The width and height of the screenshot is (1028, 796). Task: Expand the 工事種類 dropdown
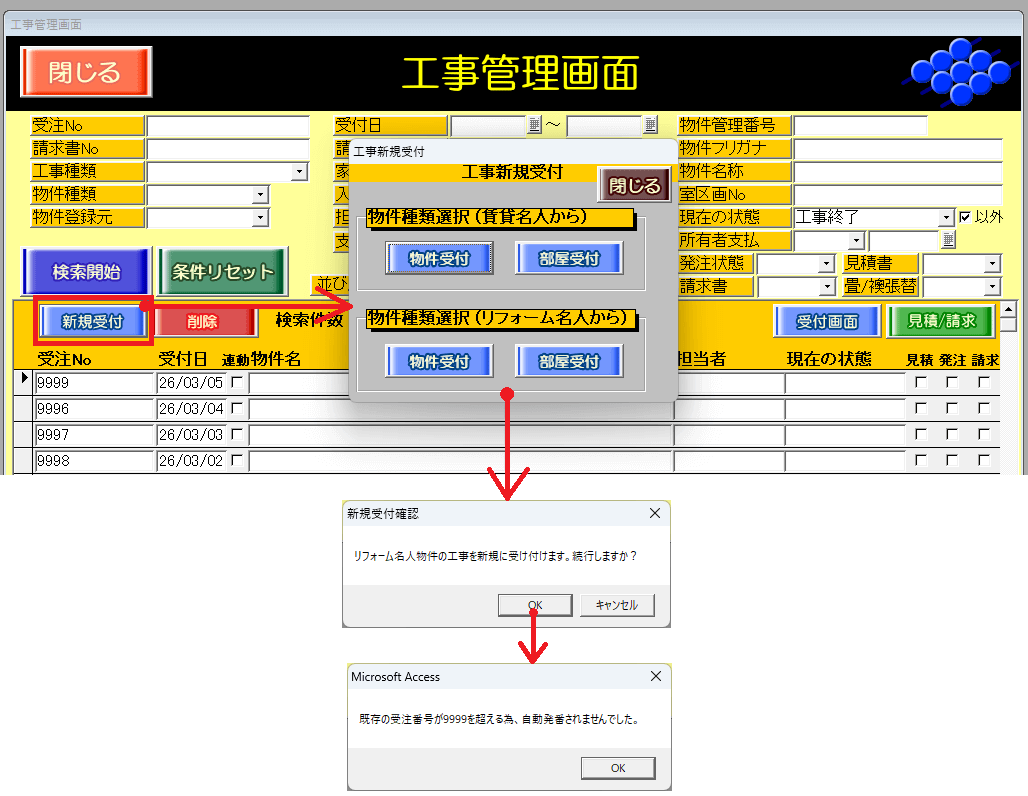pyautogui.click(x=300, y=172)
